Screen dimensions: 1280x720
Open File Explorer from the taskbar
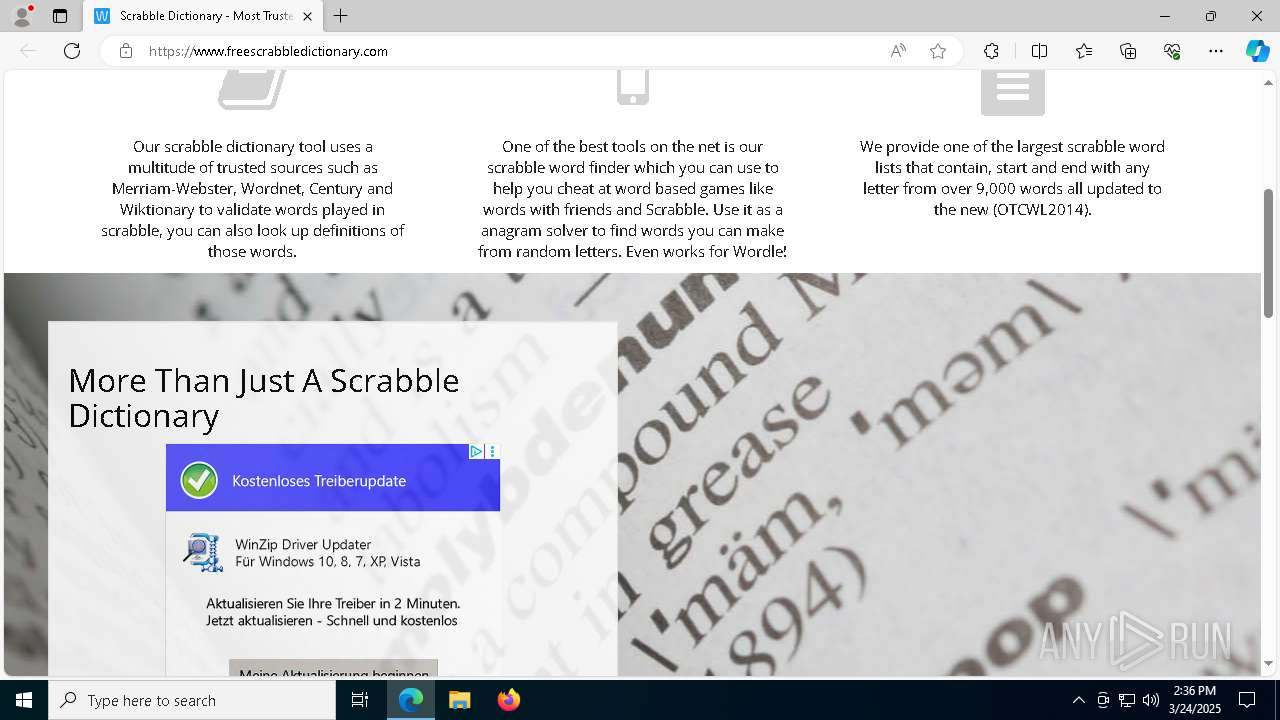coord(459,700)
